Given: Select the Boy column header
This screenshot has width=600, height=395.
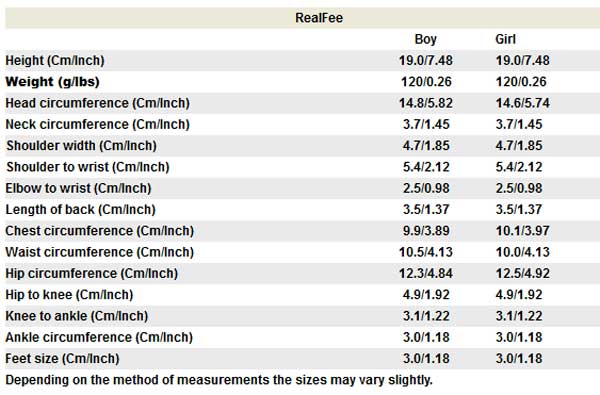Looking at the screenshot, I should point(426,39).
